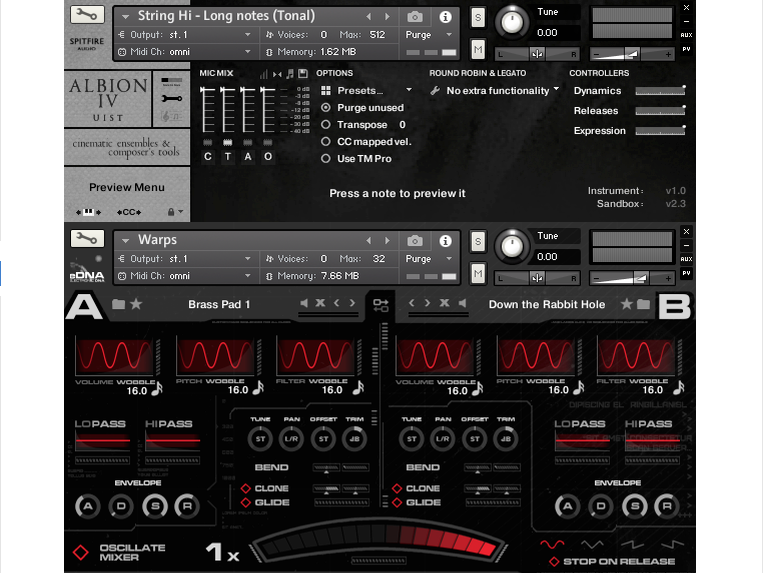The height and width of the screenshot is (573, 763).
Task: Go to next preset of String Hi instrument
Action: coord(387,17)
